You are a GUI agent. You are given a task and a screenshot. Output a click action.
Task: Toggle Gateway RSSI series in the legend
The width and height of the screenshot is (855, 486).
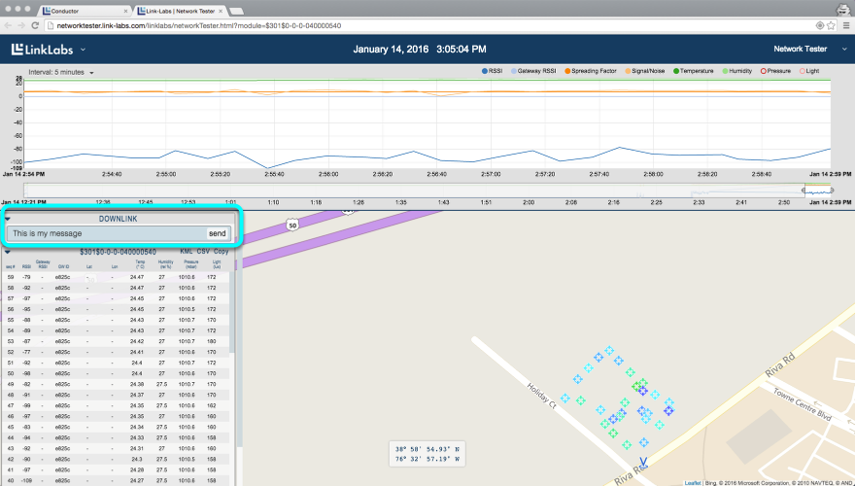coord(535,71)
